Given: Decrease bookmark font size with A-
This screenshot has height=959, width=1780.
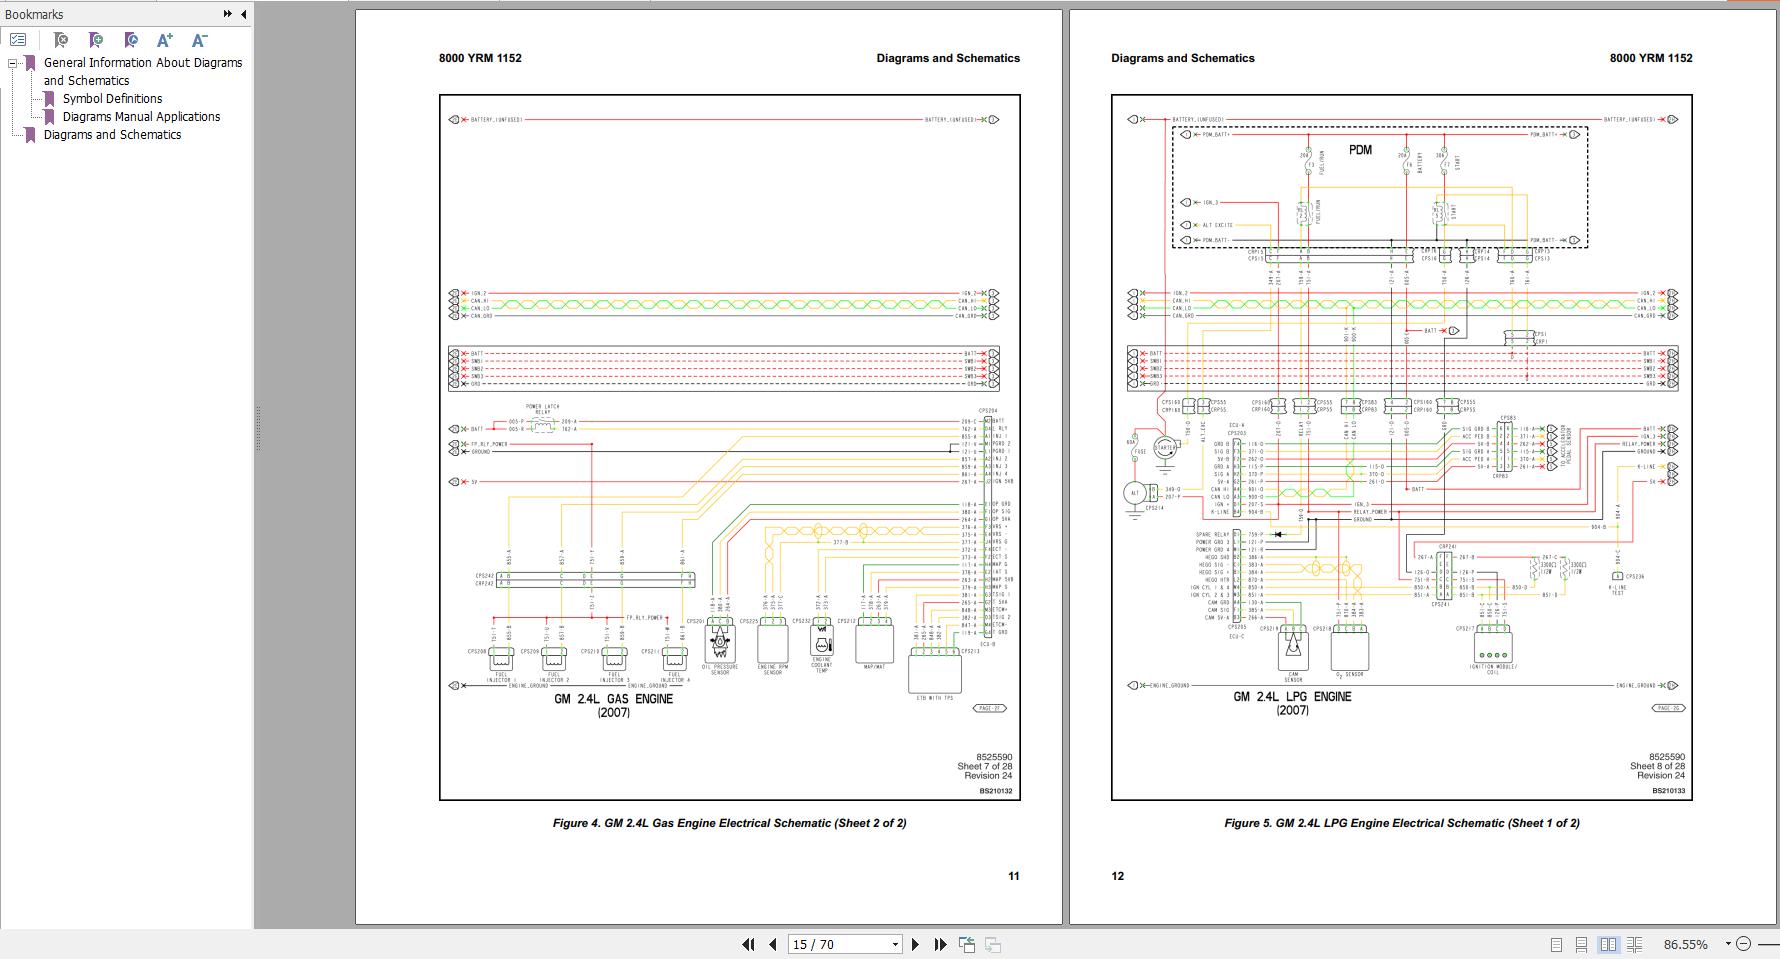Looking at the screenshot, I should coord(199,40).
